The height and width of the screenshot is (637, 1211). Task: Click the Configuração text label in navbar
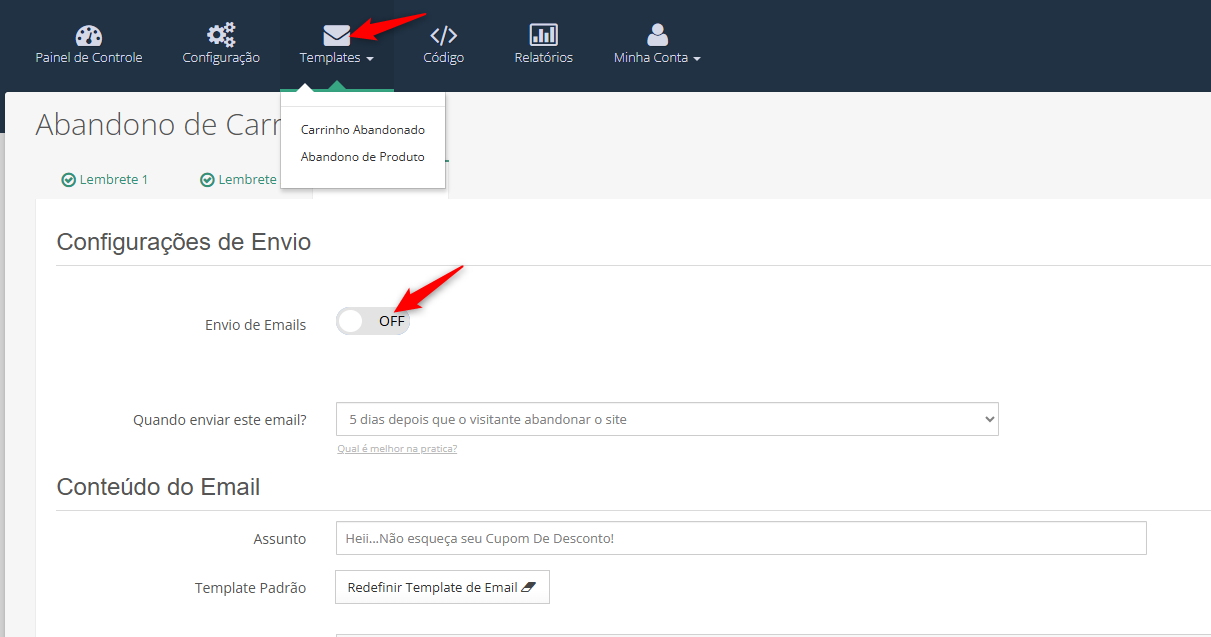click(221, 58)
